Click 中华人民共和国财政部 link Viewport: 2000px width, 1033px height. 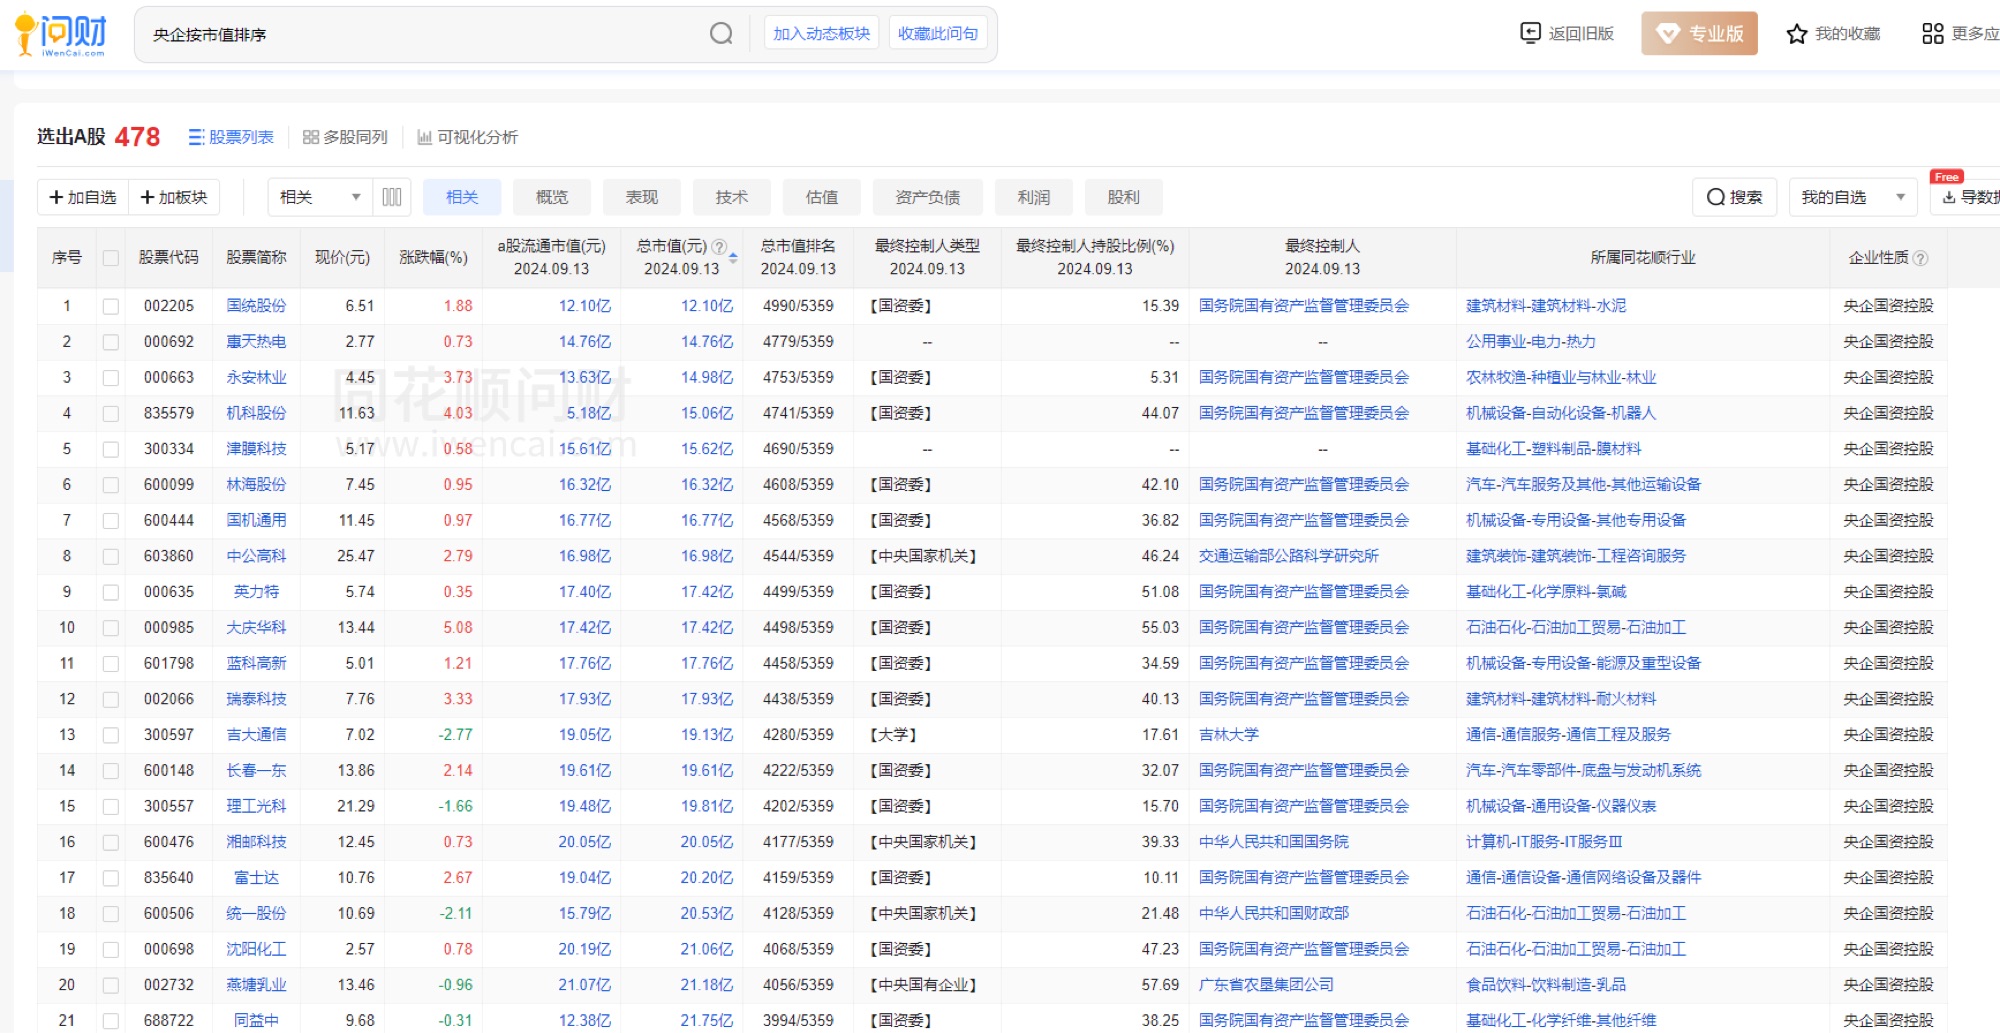pos(1274,914)
